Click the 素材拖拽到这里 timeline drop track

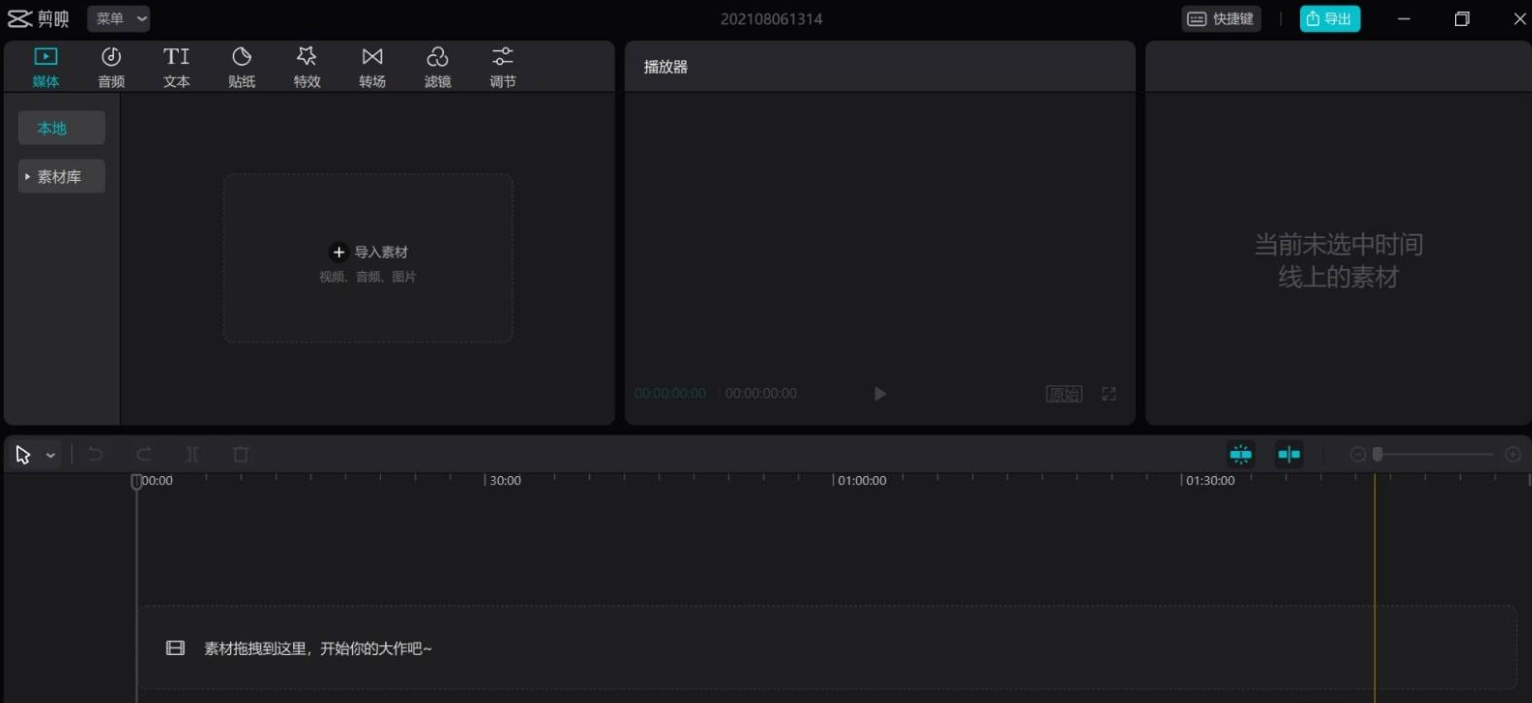point(826,647)
